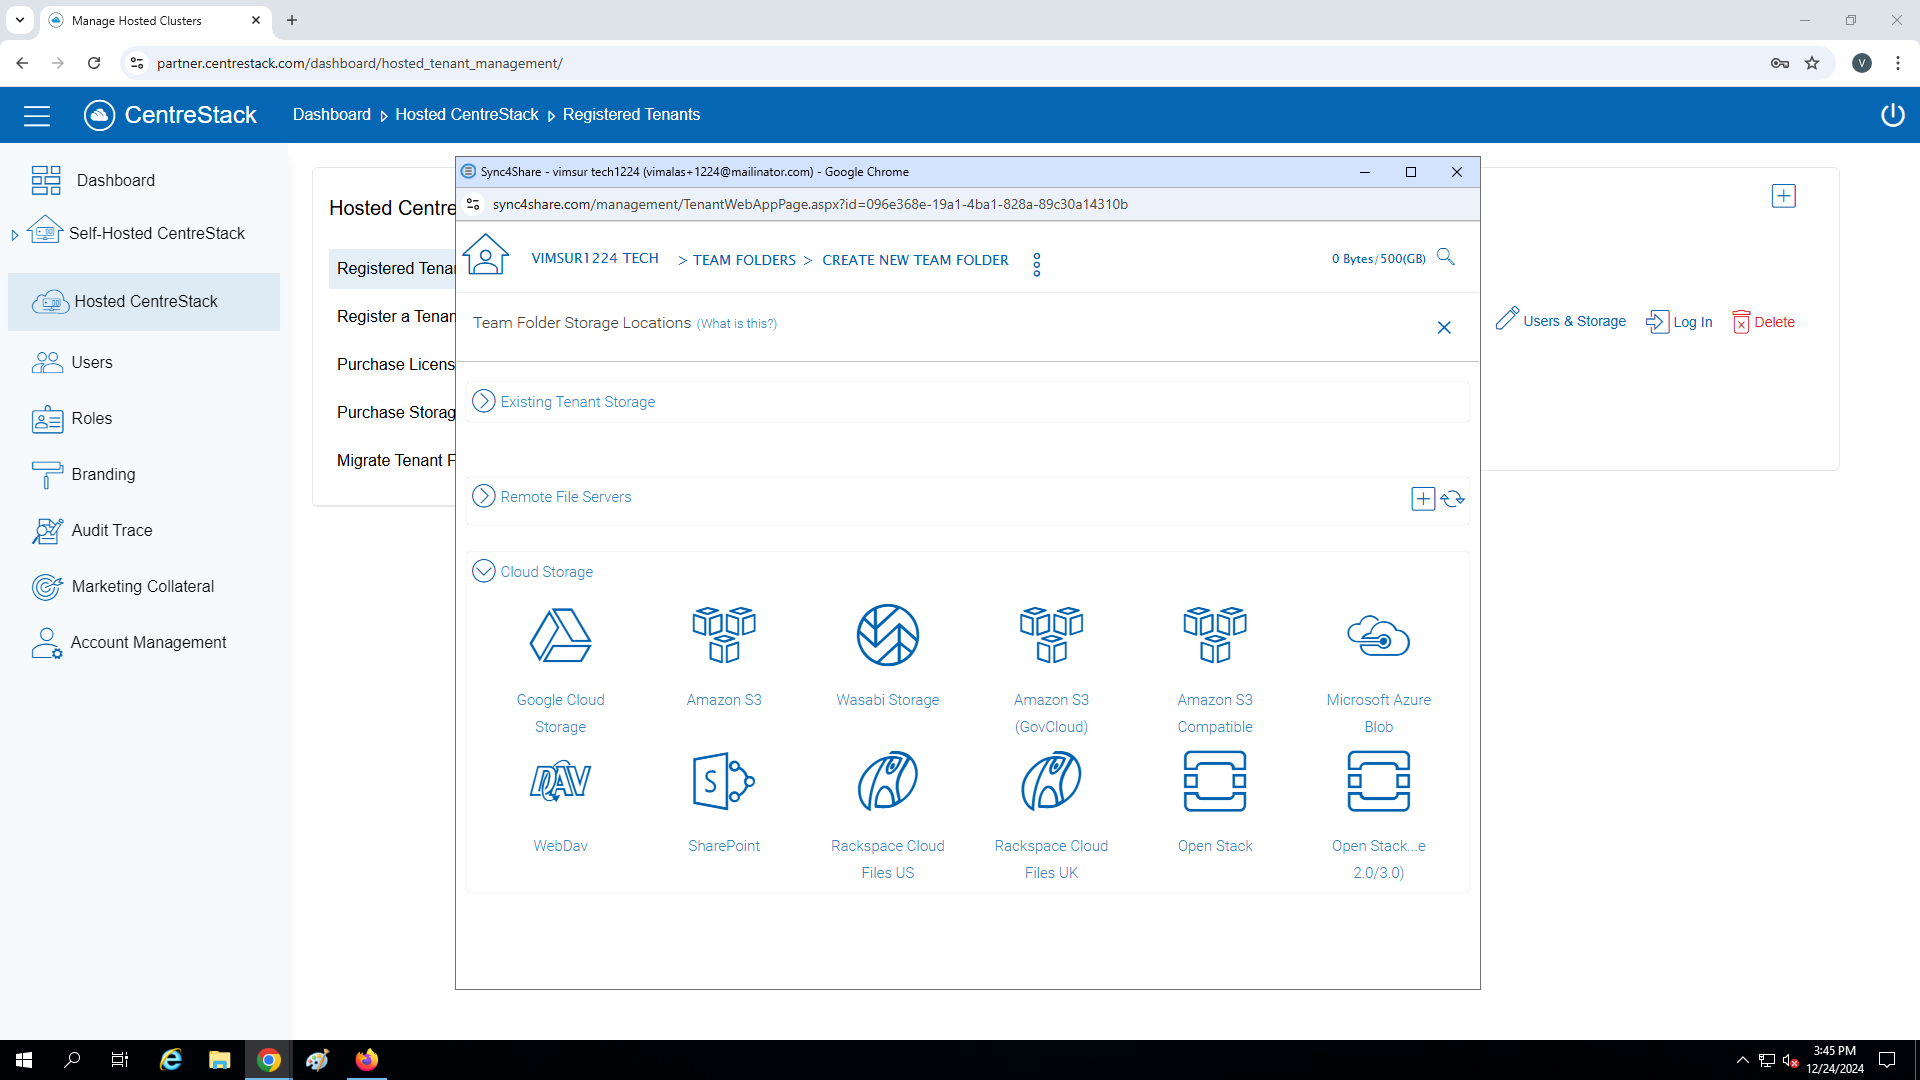Viewport: 1920px width, 1080px height.
Task: Click the 0 Bytes/500(GB) storage text
Action: (1378, 259)
